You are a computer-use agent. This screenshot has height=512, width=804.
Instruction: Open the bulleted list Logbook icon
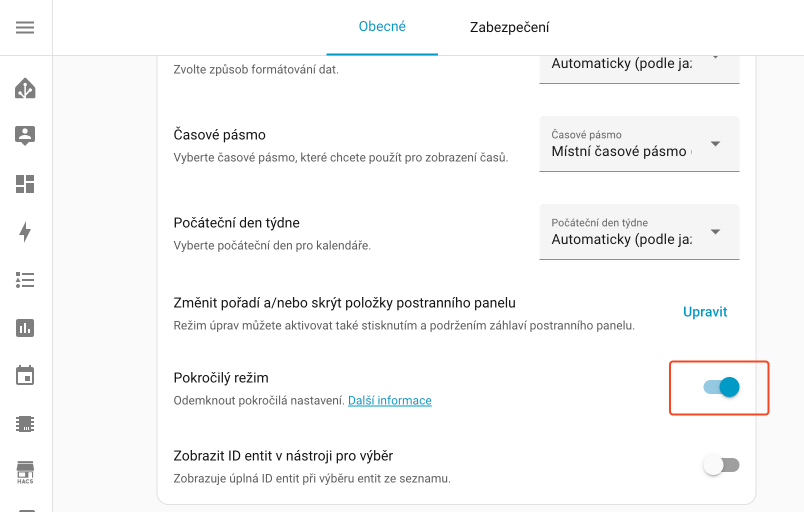25,280
